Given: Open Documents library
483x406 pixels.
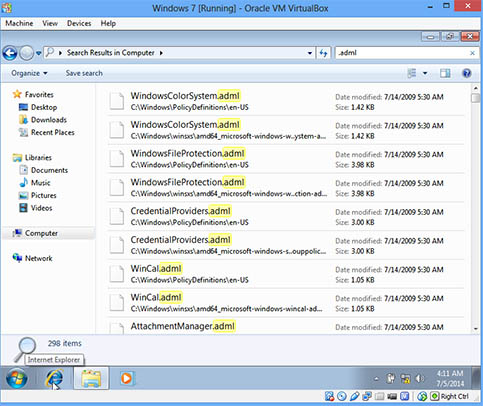Looking at the screenshot, I should click(x=49, y=170).
